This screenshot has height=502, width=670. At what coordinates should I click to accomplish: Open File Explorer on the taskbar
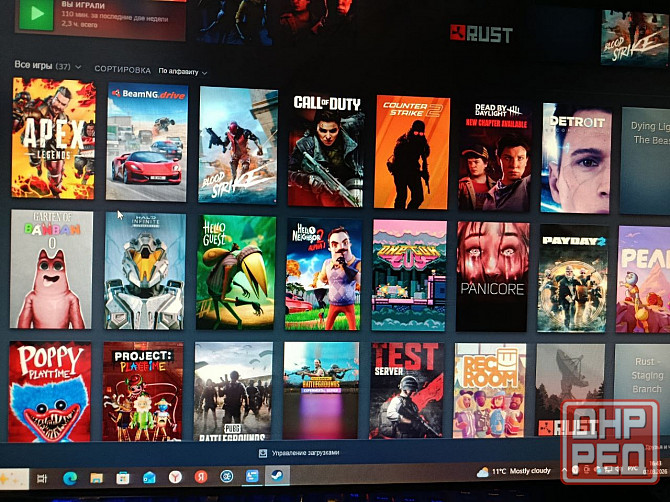(x=97, y=478)
